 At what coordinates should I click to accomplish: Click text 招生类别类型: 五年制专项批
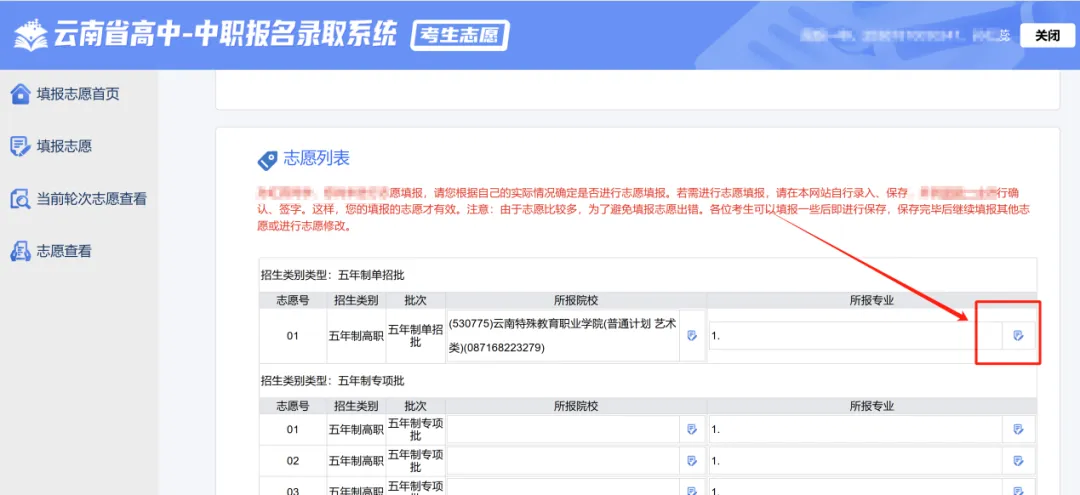click(333, 381)
